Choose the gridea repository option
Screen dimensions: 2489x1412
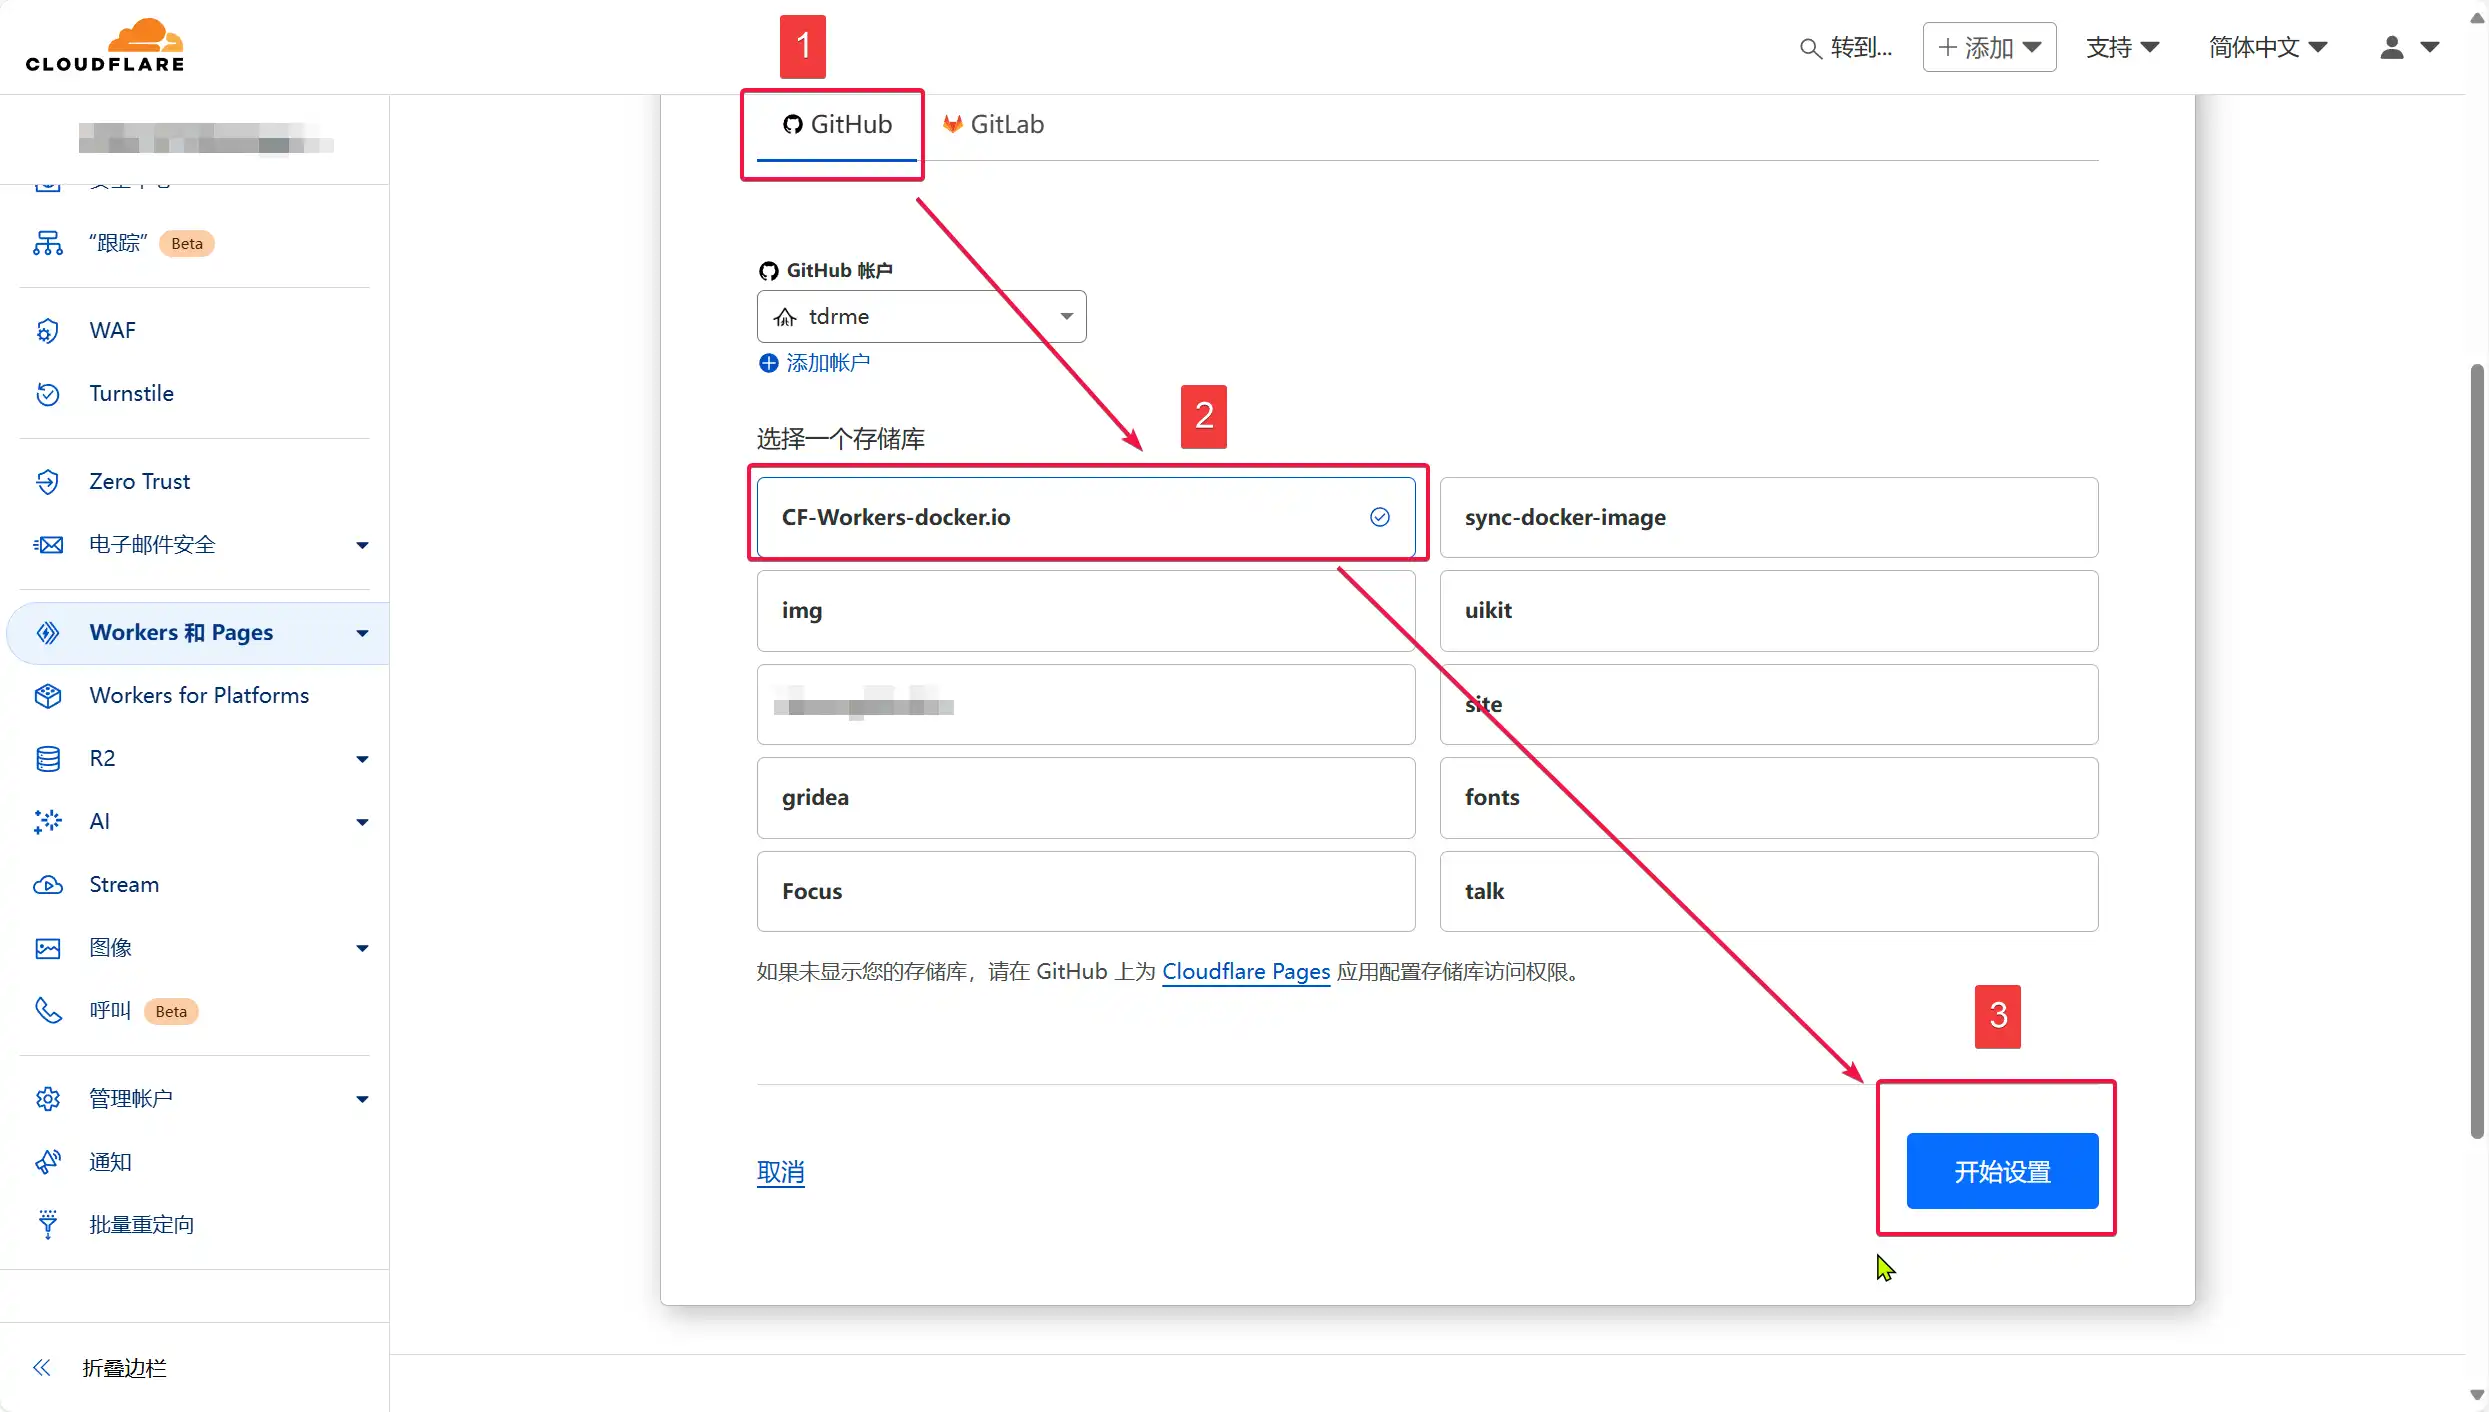click(1085, 797)
